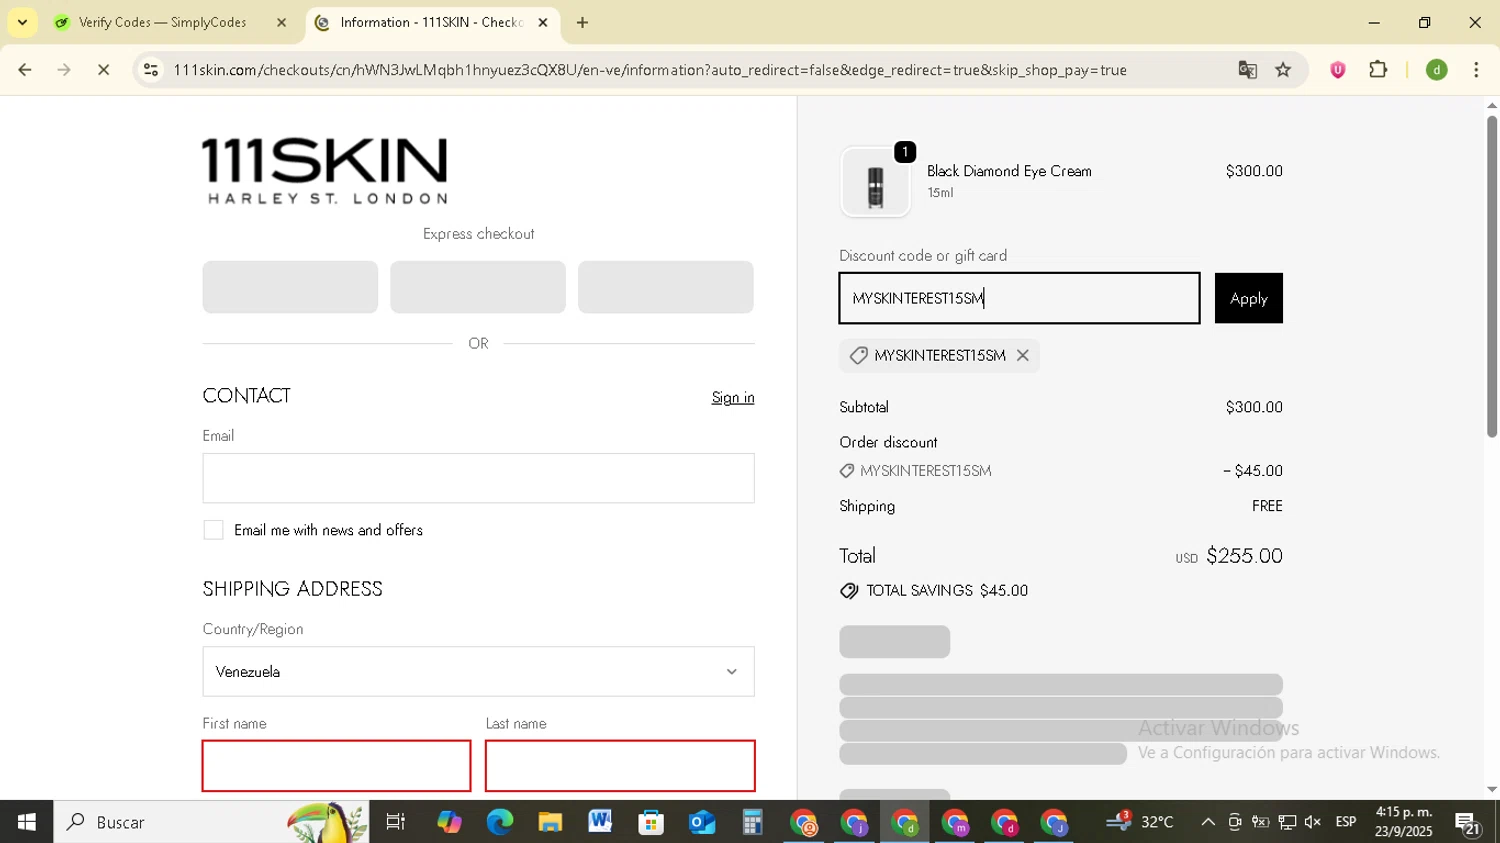Click the ESP language indicator
1500x843 pixels.
1346,822
